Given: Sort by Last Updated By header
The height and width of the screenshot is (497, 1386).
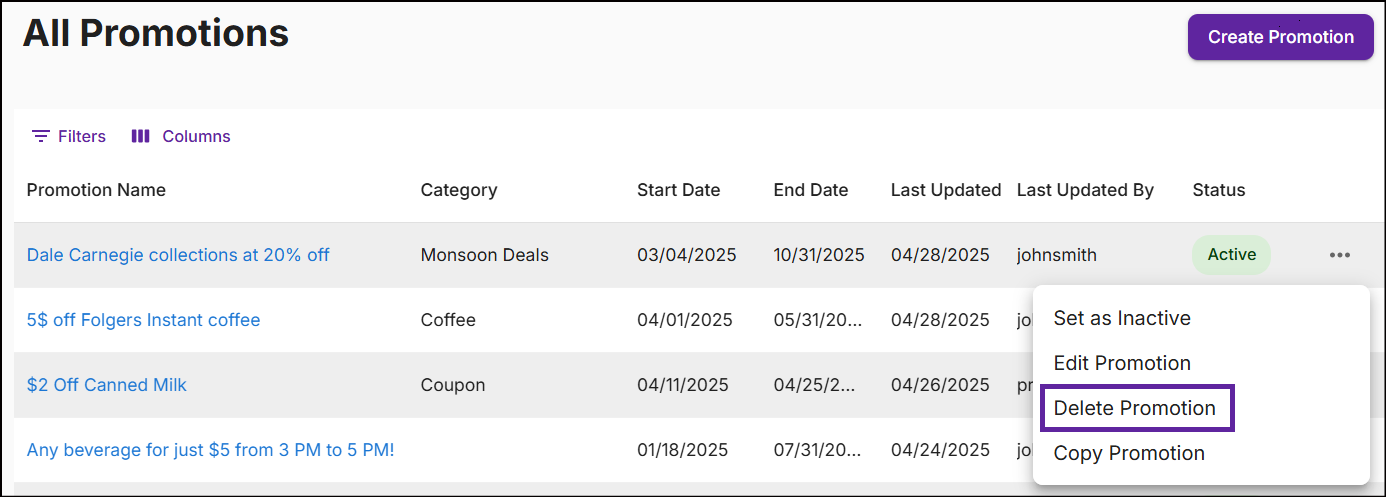Looking at the screenshot, I should 1085,190.
